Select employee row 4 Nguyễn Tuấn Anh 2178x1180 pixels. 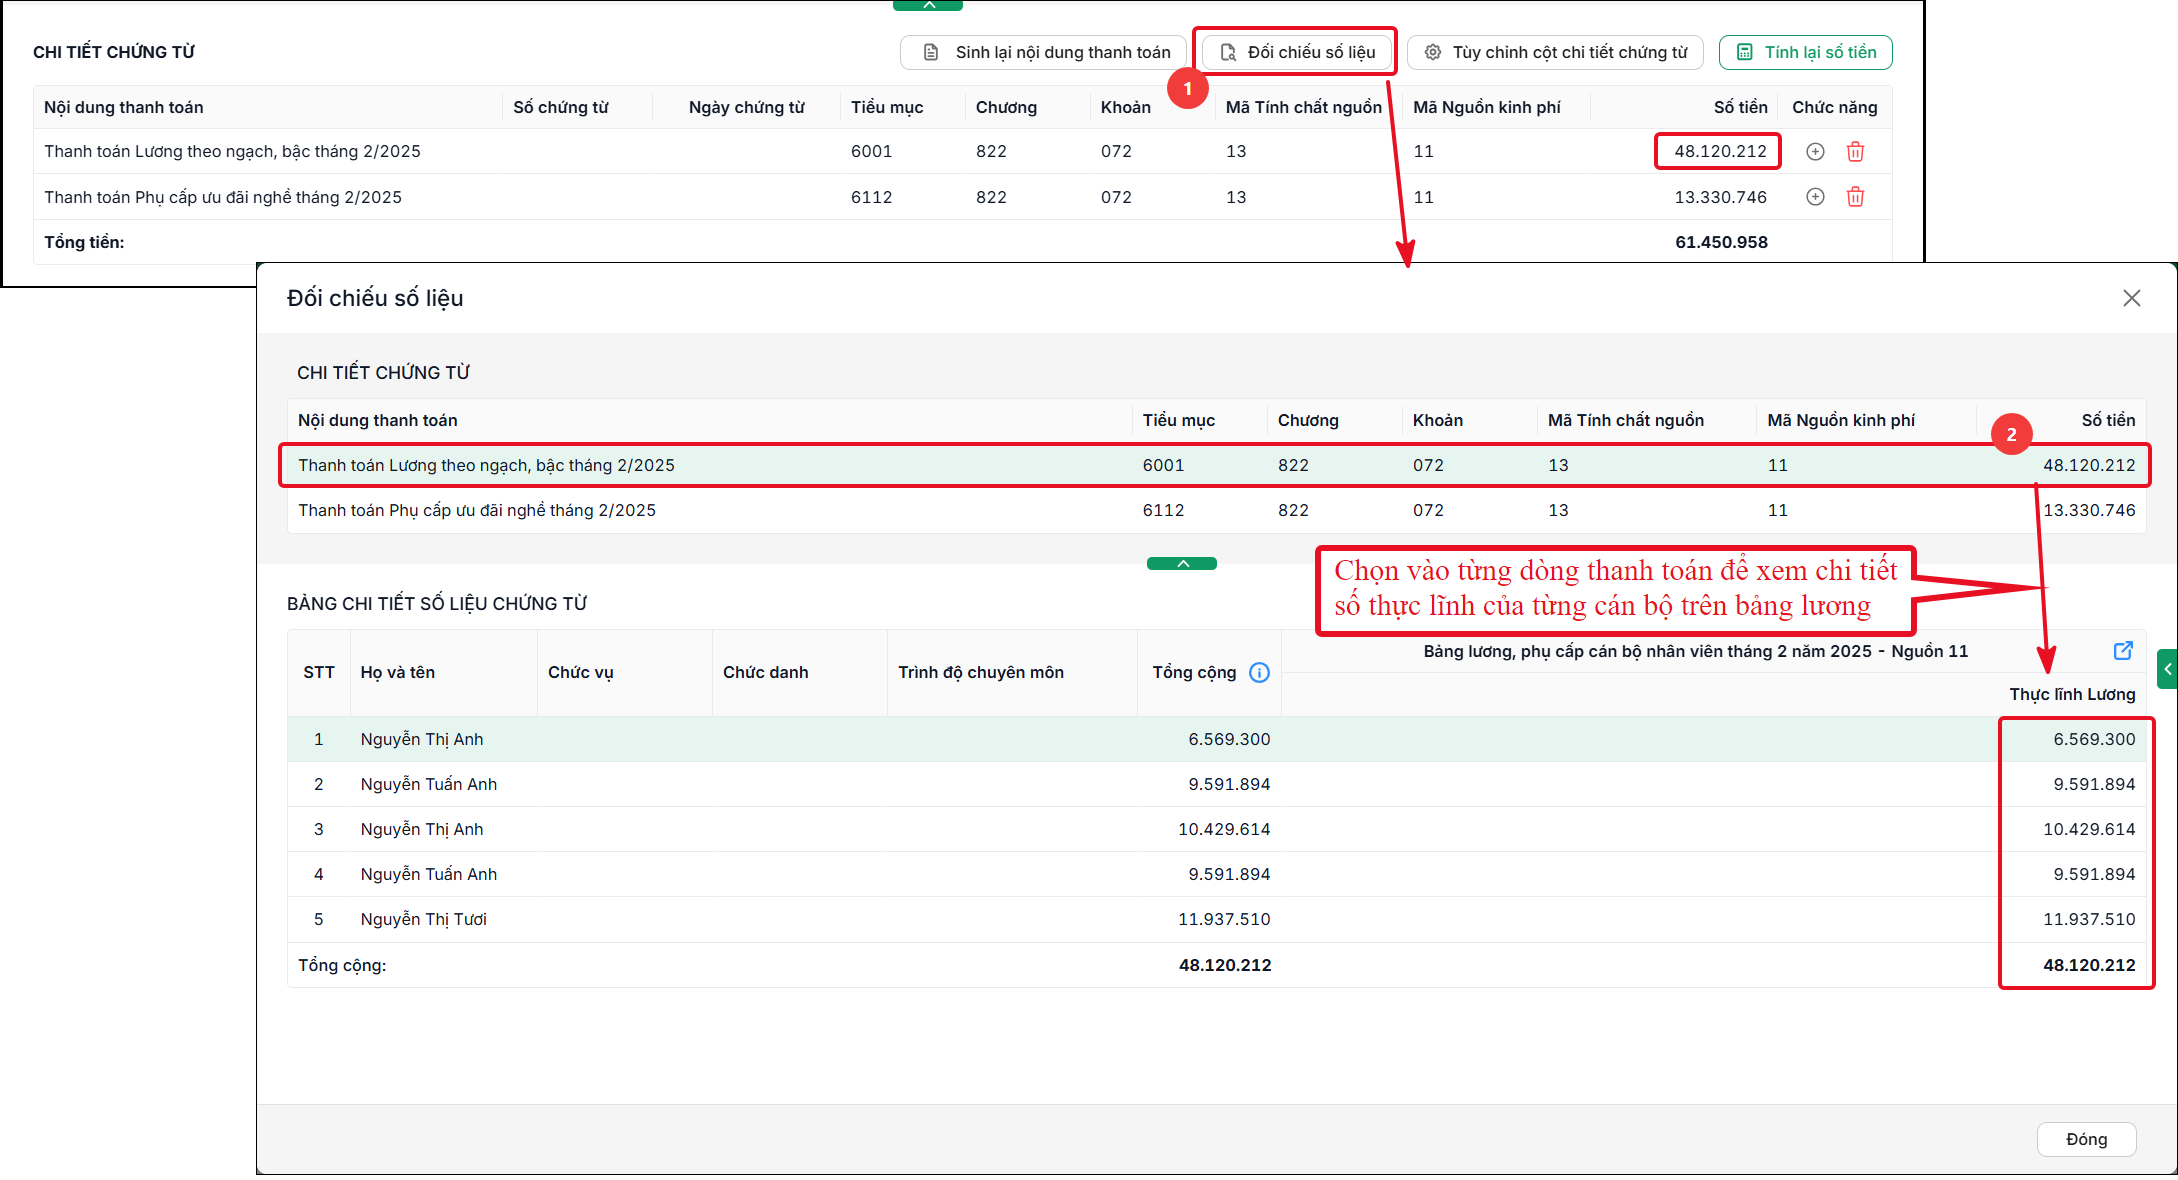[x=1216, y=874]
